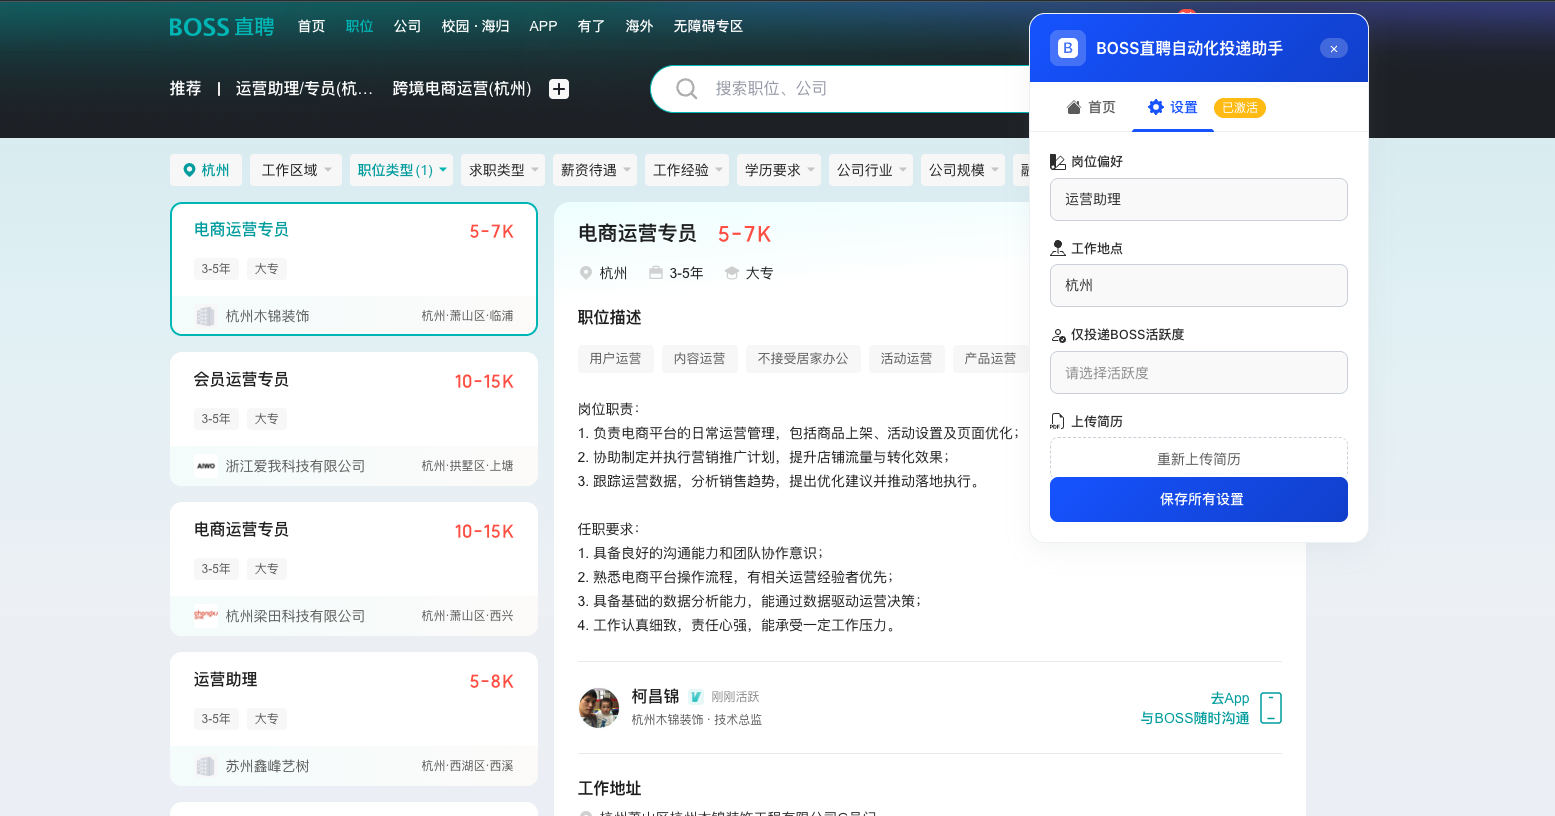Click the PDF icon beside 上传简历

tap(1057, 421)
